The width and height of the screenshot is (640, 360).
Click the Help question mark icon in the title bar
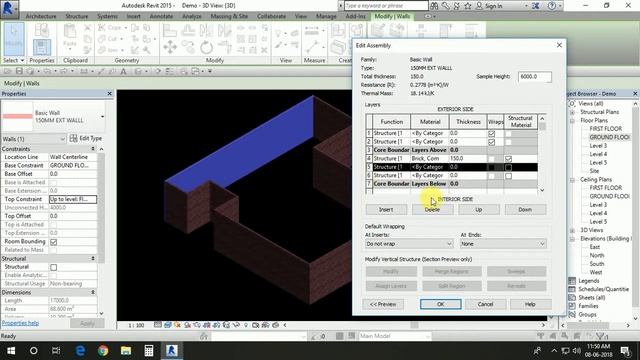(x=552, y=6)
